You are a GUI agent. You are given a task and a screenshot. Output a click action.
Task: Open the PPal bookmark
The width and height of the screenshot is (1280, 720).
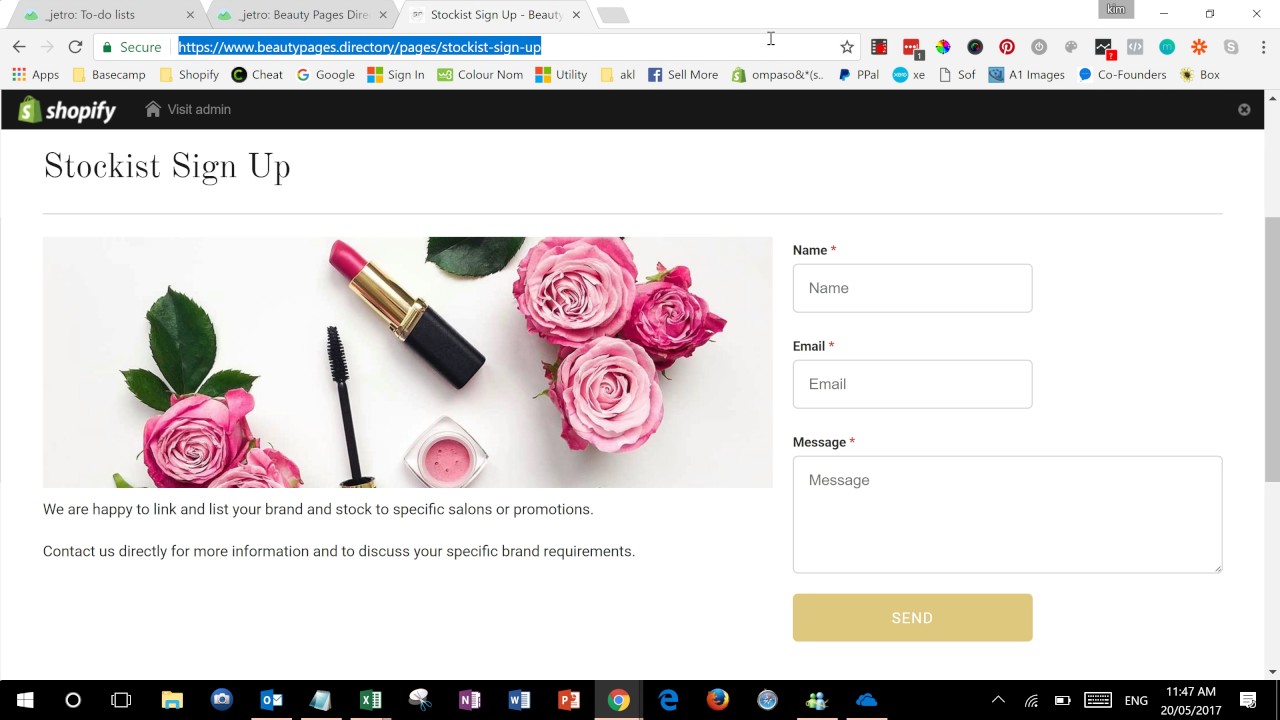(x=859, y=75)
